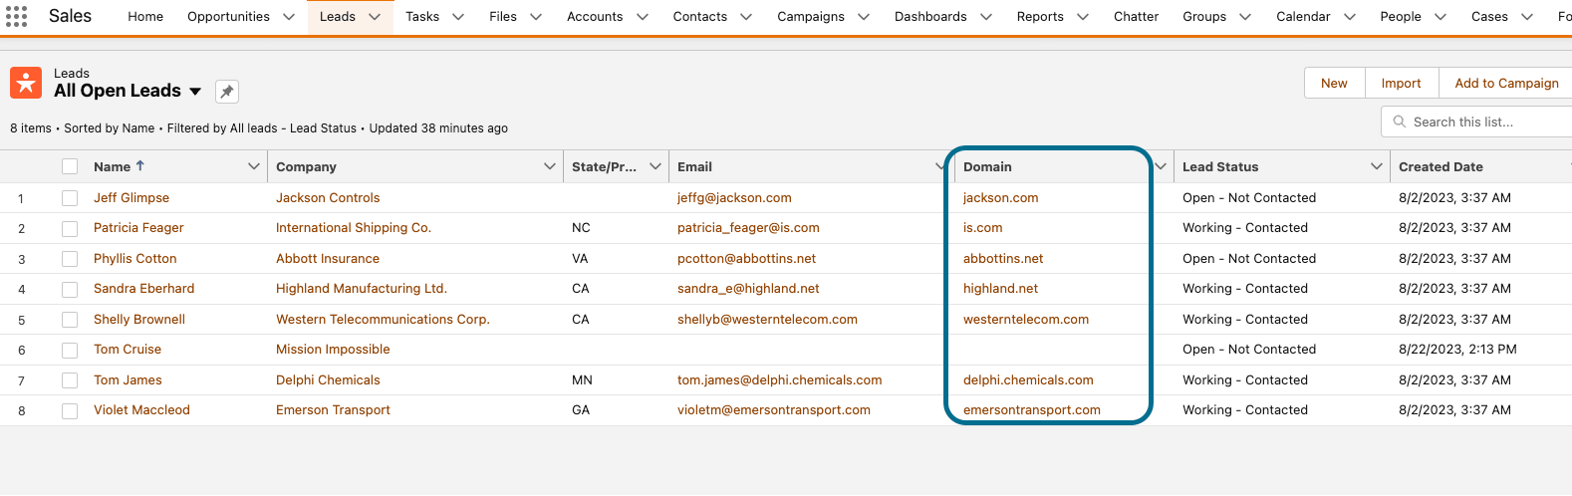
Task: Click the orange Leads star icon
Action: click(26, 83)
